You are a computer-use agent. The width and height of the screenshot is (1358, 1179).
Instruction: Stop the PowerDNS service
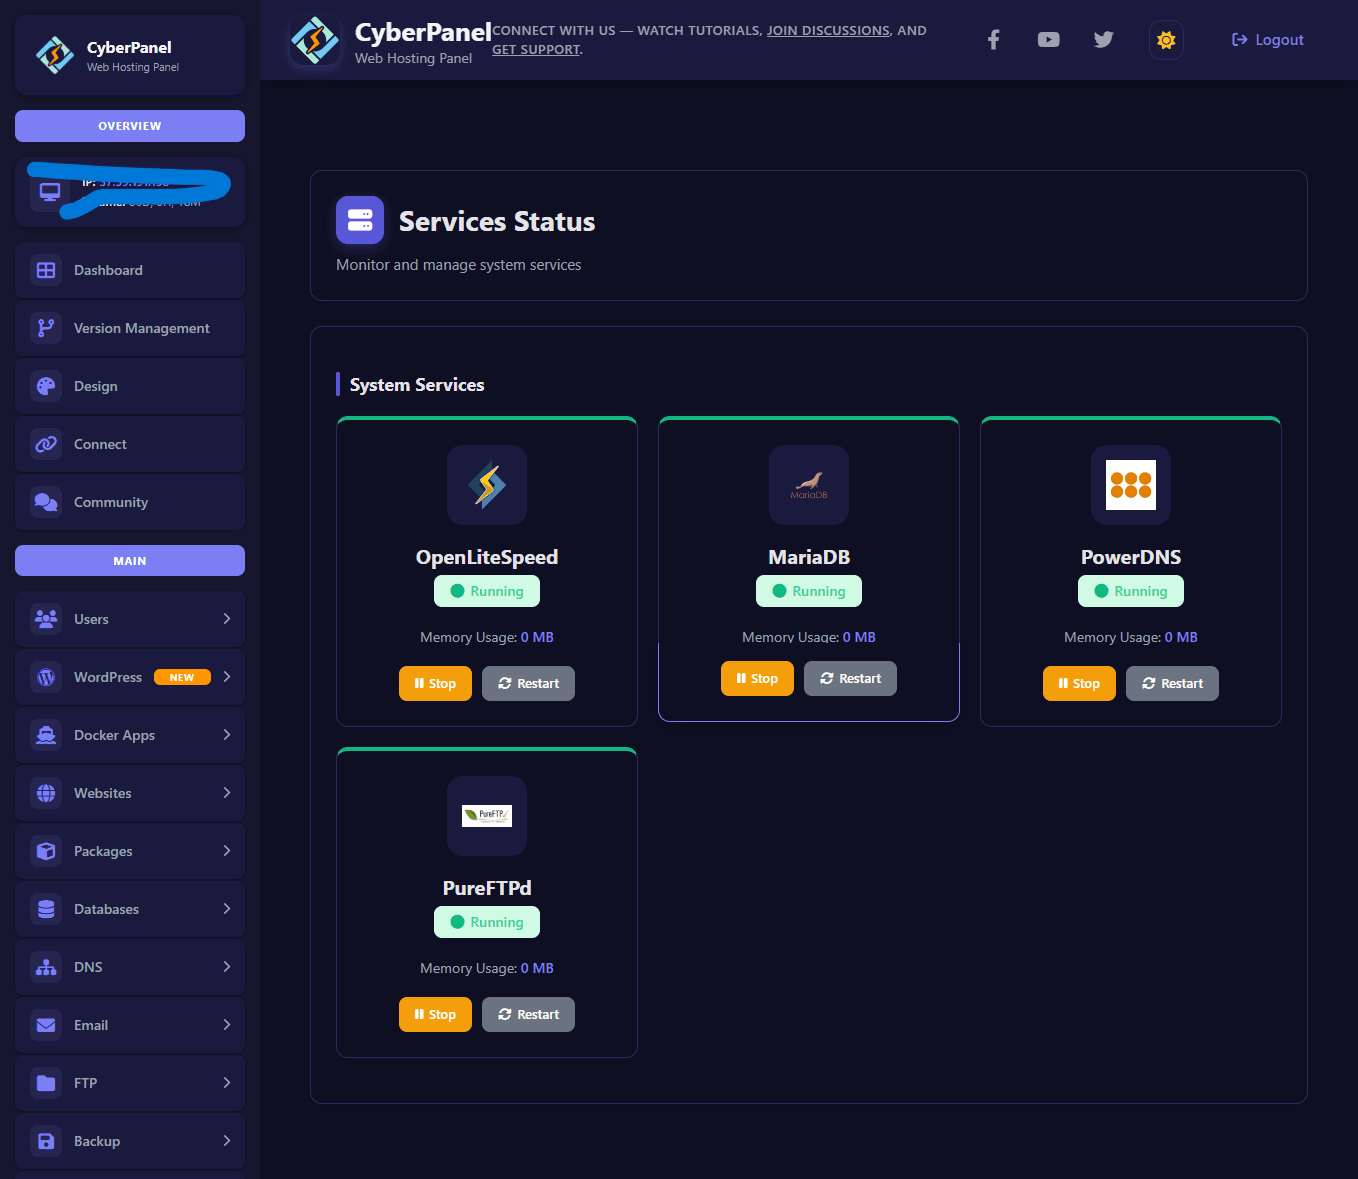(1079, 684)
